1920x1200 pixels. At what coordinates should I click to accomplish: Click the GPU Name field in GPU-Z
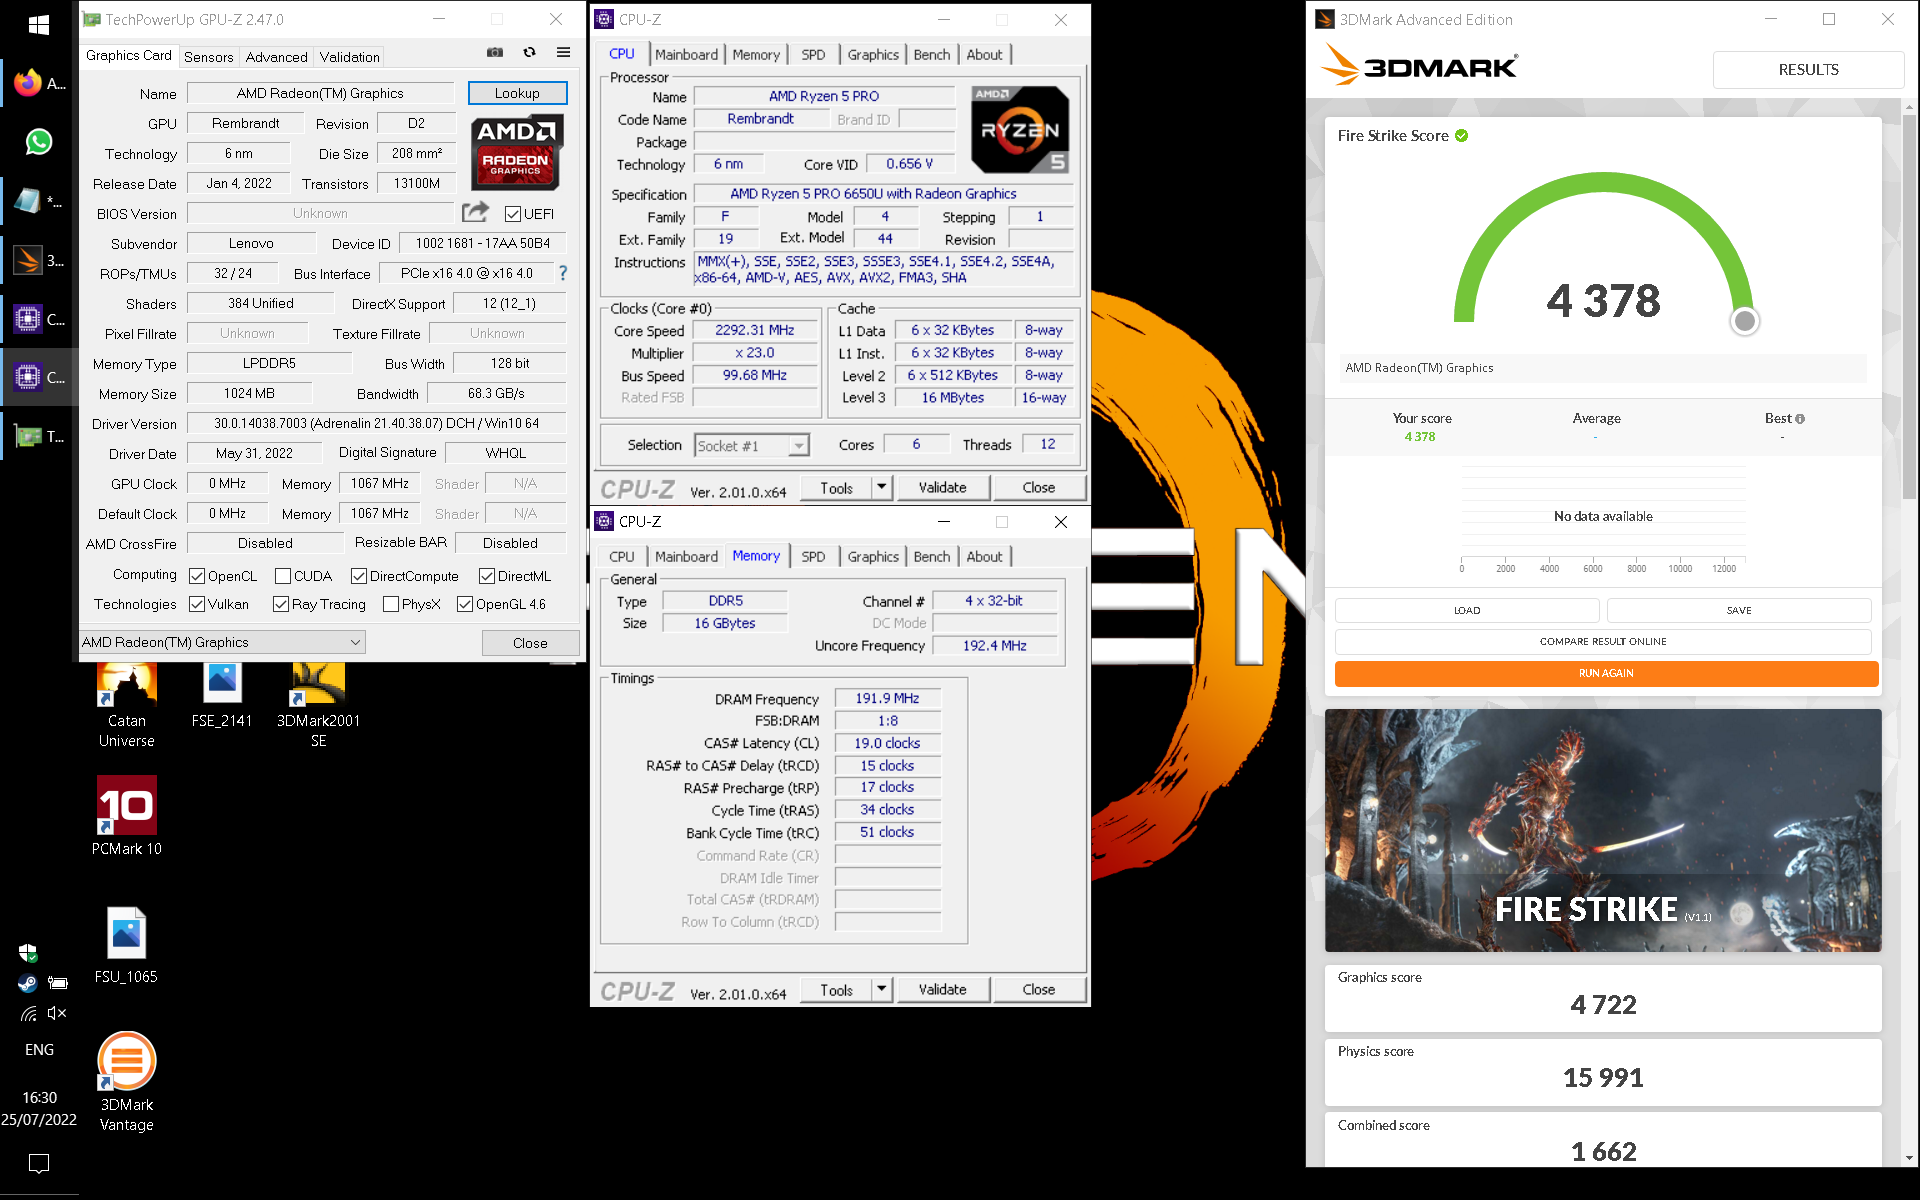[320, 93]
